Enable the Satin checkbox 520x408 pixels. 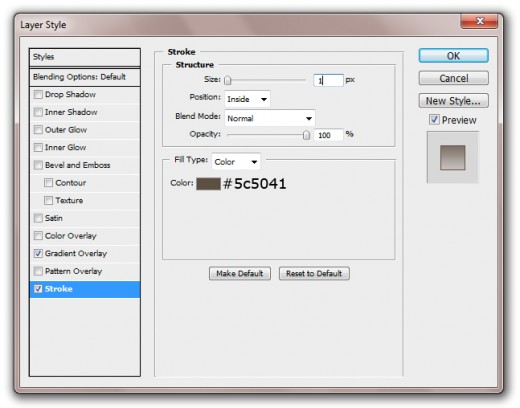[x=38, y=218]
